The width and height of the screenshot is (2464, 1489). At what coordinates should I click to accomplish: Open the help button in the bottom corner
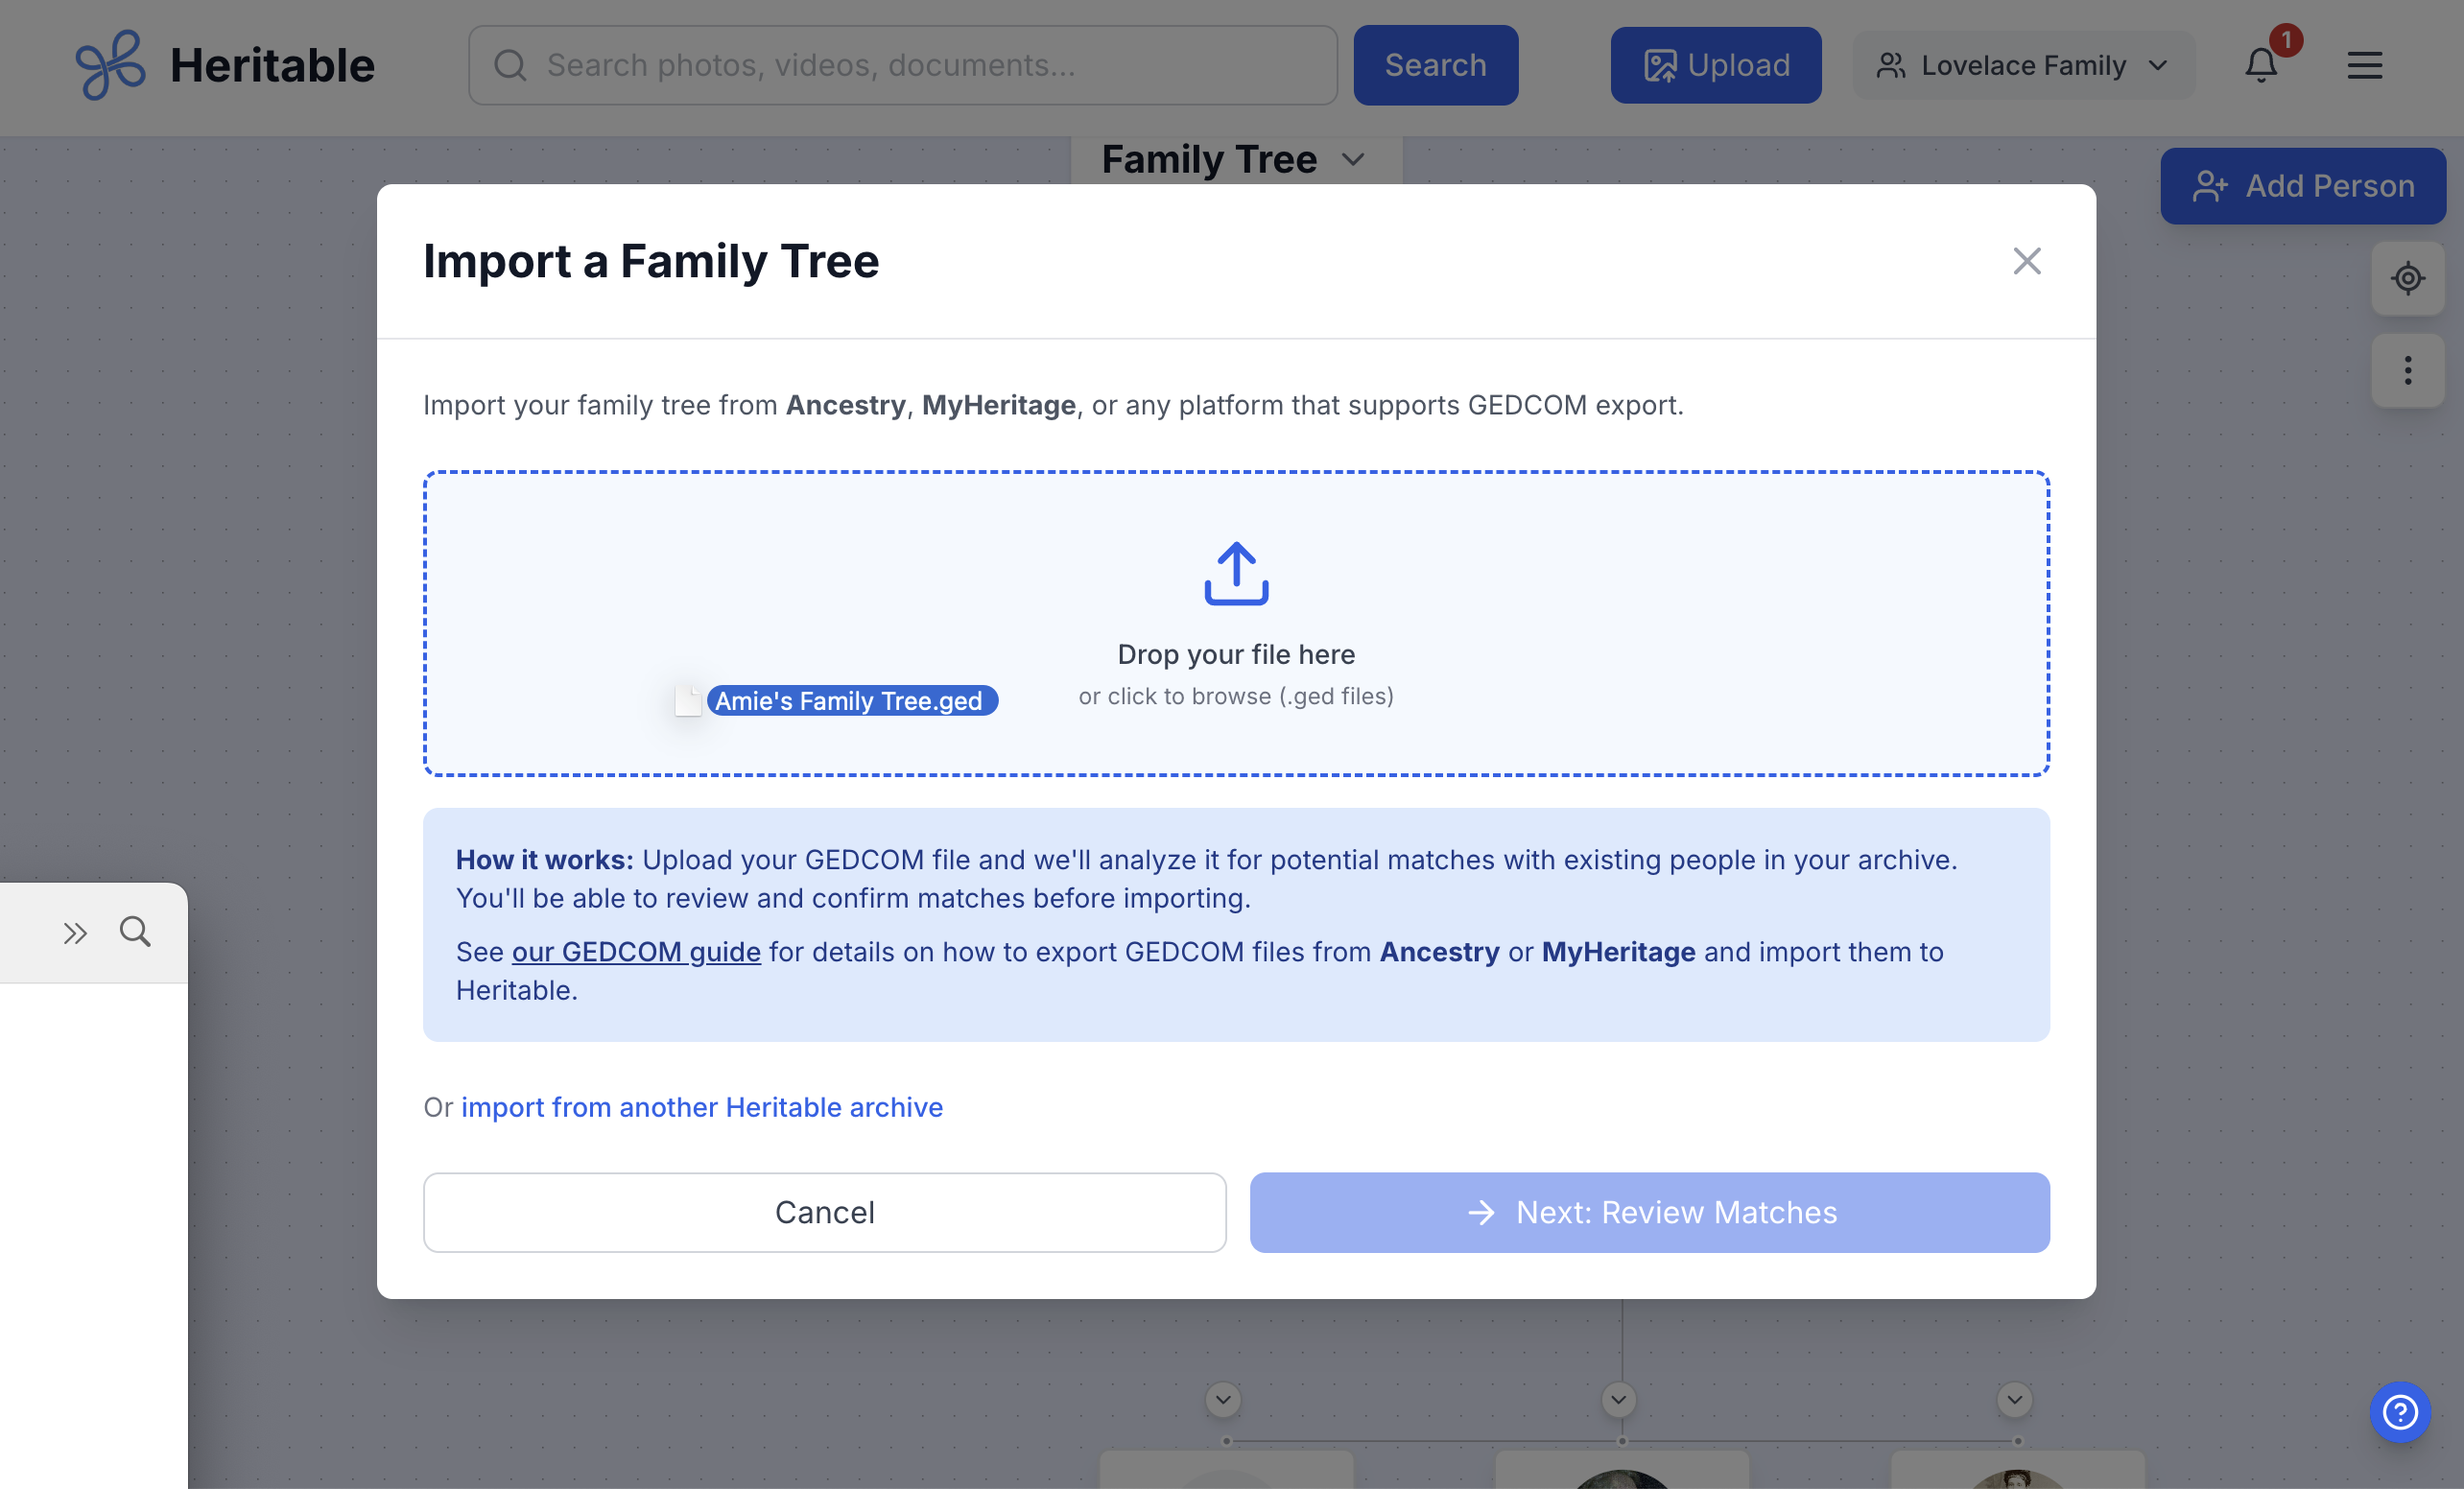pos(2400,1412)
